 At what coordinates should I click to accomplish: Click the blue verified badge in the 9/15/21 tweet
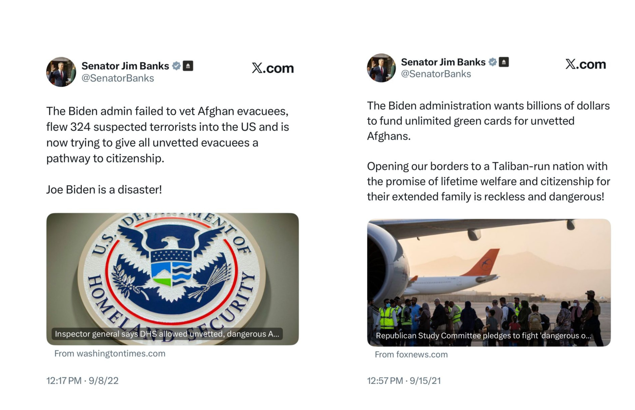coord(492,62)
